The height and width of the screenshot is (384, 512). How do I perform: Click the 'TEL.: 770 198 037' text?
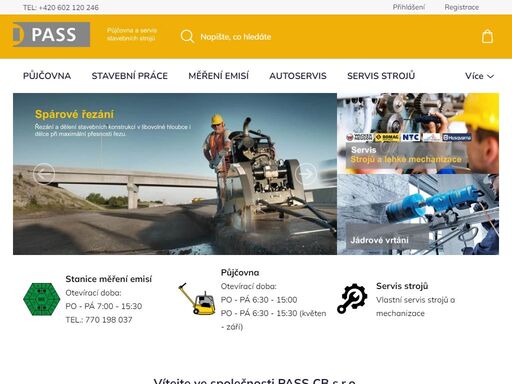pos(99,320)
